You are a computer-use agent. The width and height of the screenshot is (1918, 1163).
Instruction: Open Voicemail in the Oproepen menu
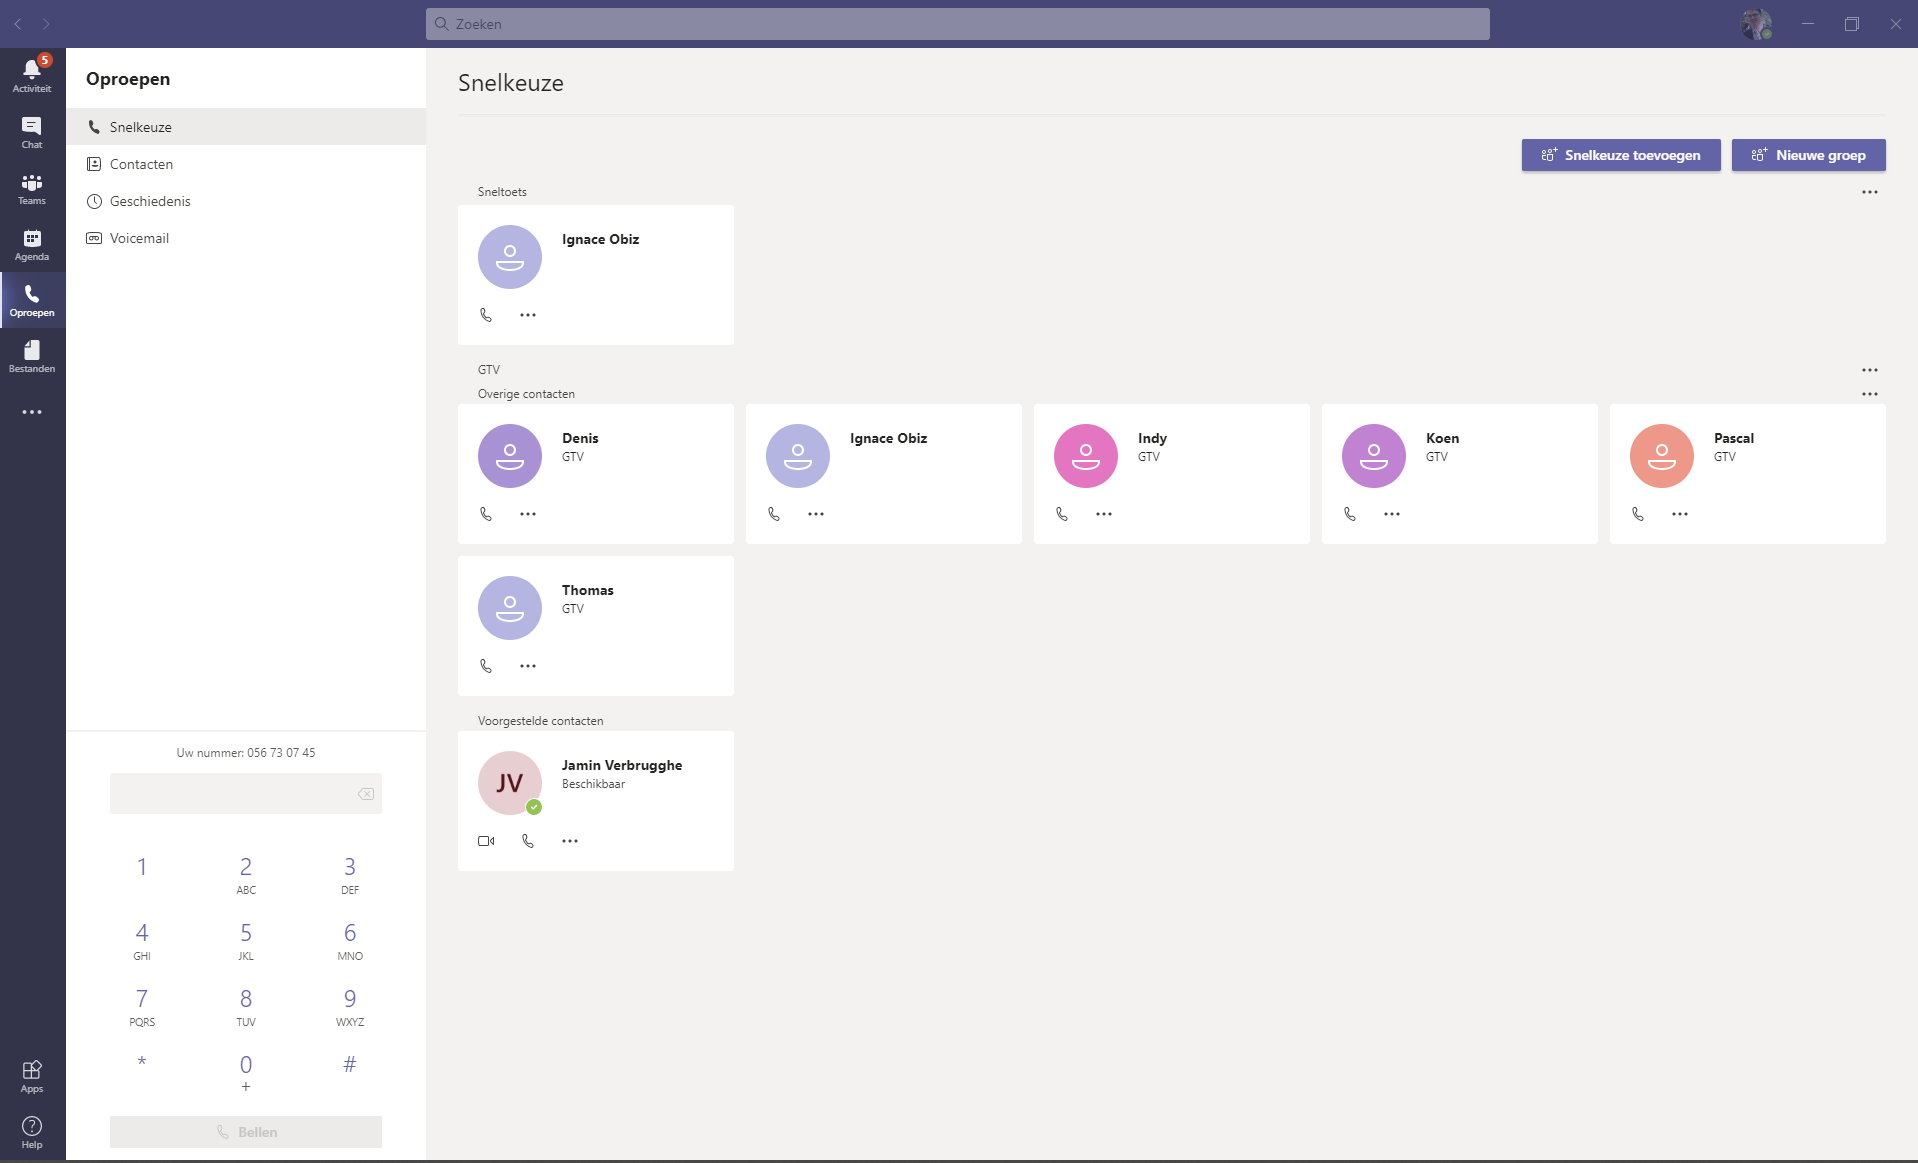246,238
